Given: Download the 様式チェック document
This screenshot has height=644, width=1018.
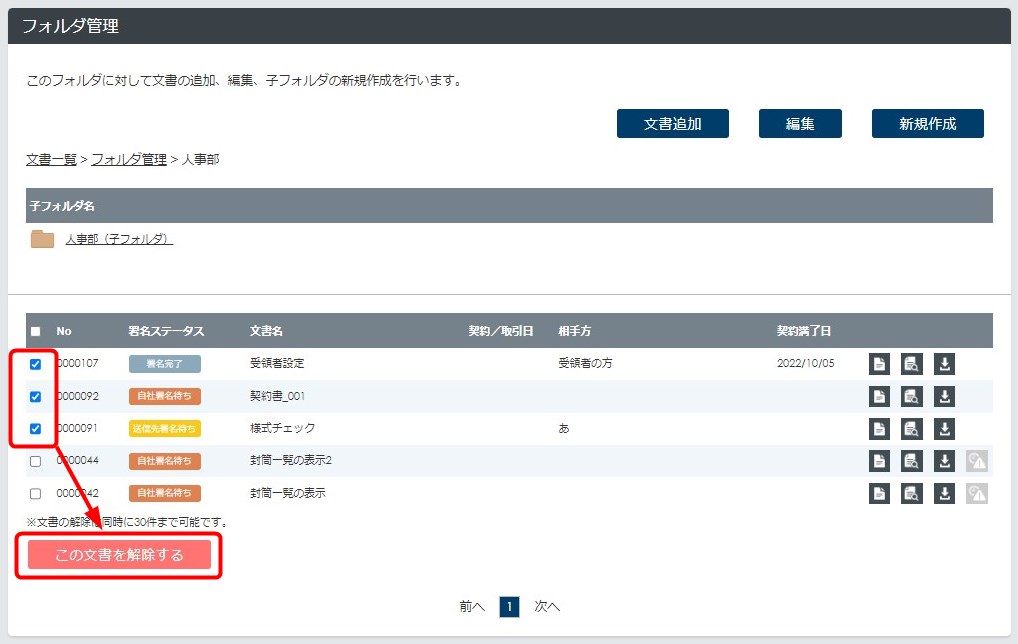Looking at the screenshot, I should [944, 429].
